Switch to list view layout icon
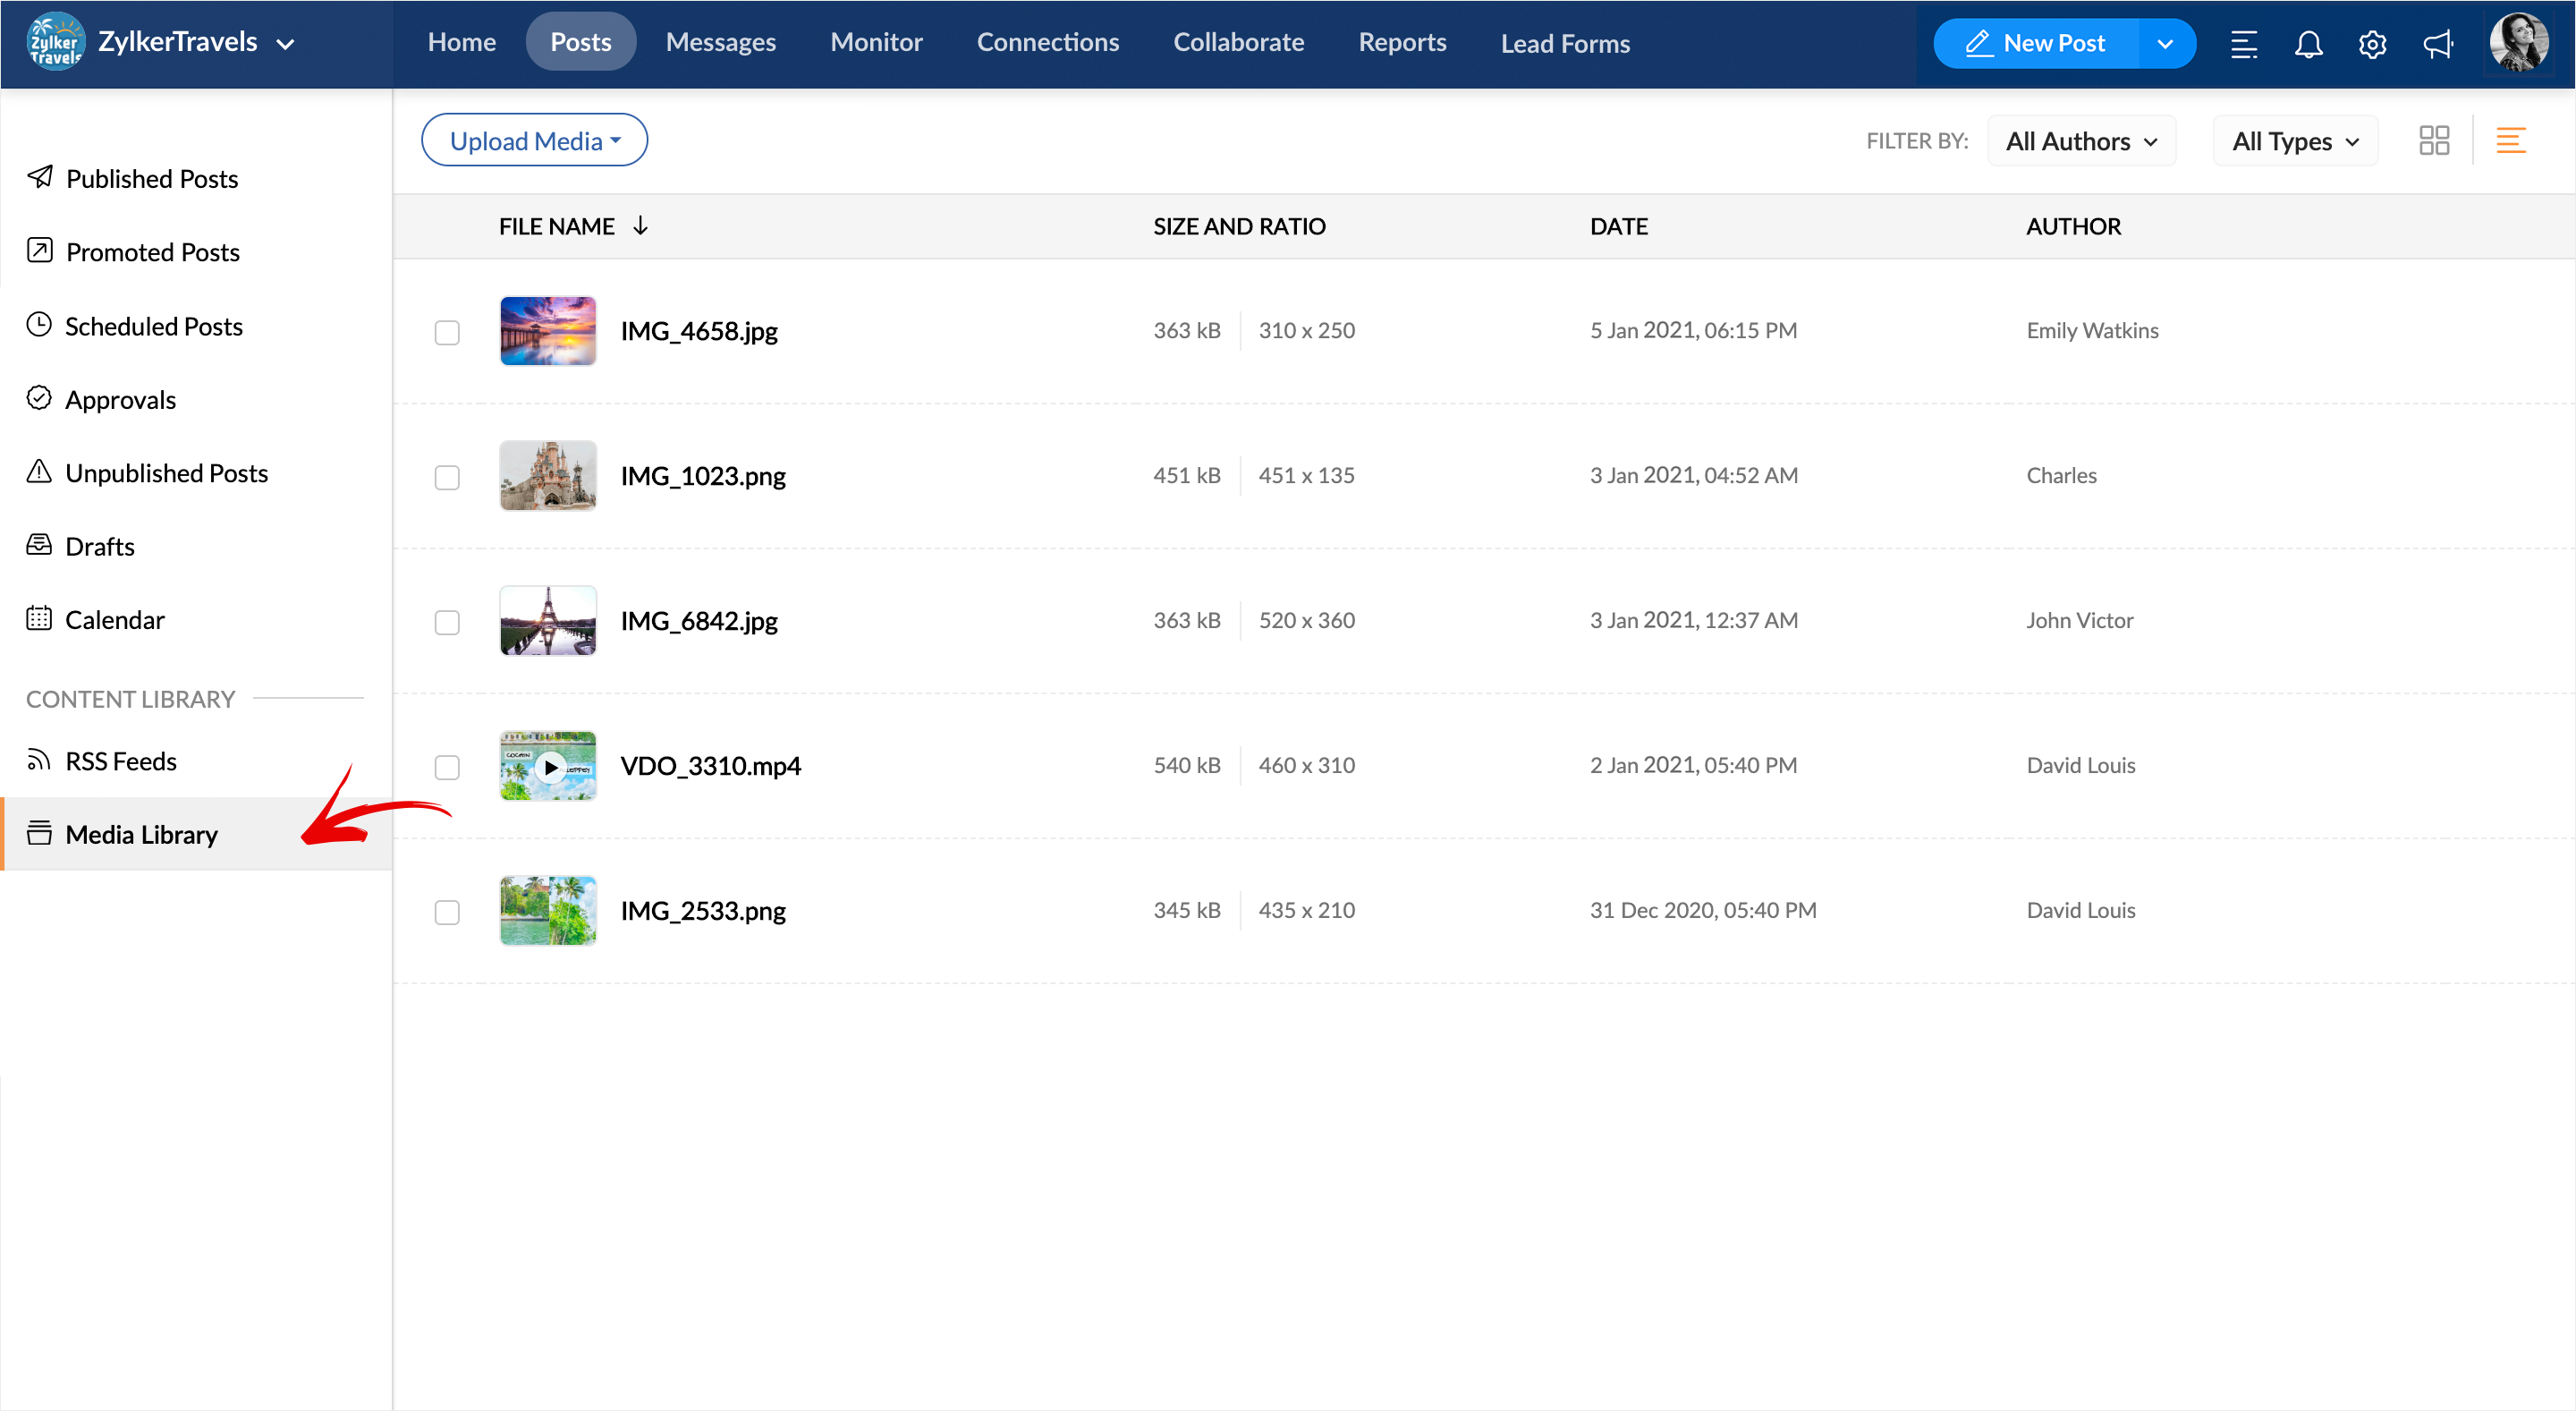 (2510, 141)
